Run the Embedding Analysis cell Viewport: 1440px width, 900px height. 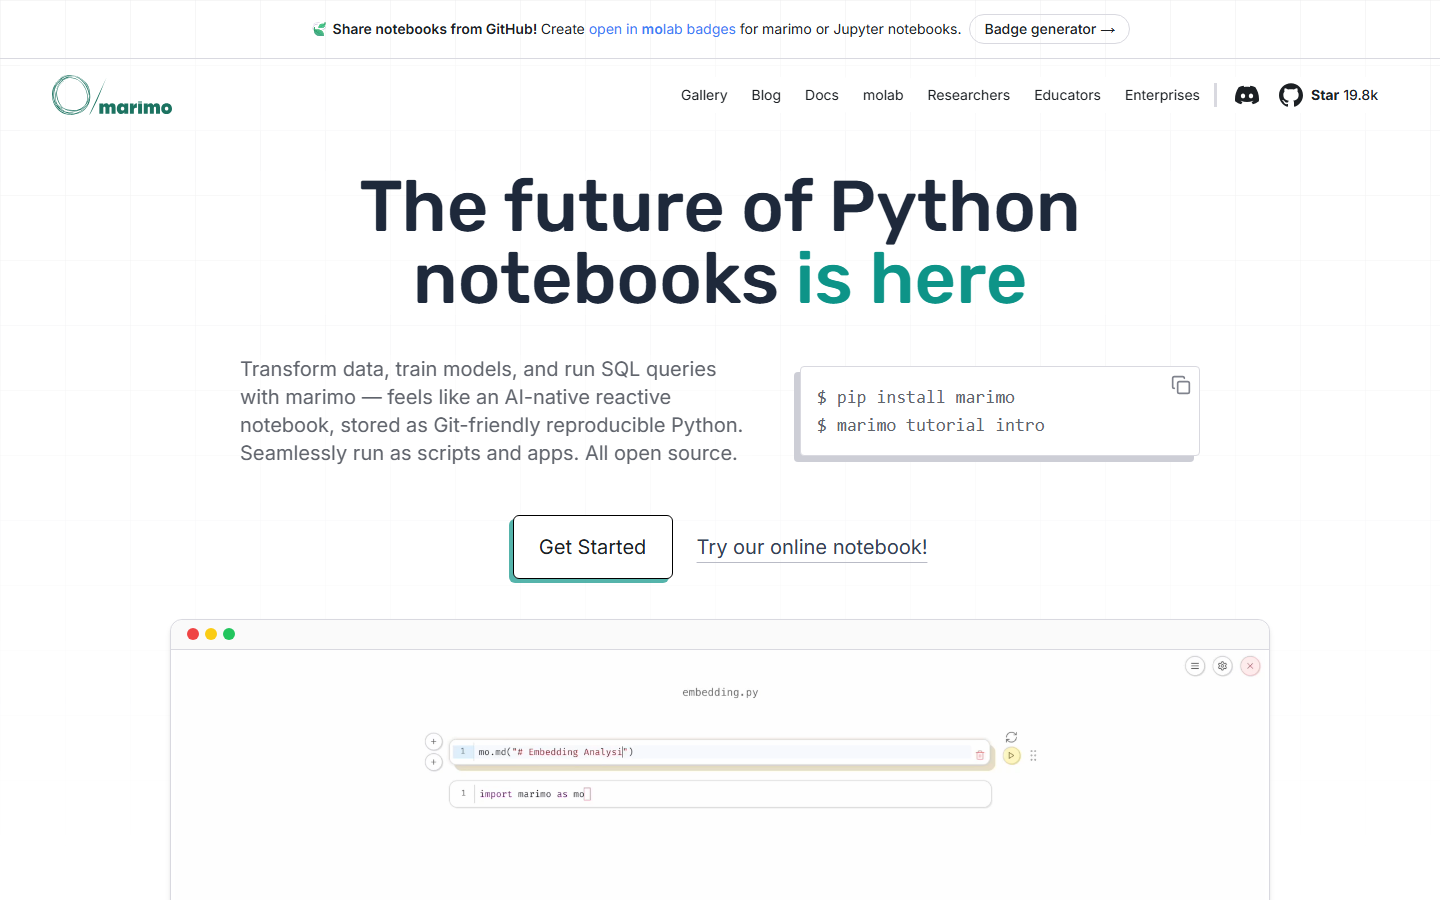click(1011, 756)
